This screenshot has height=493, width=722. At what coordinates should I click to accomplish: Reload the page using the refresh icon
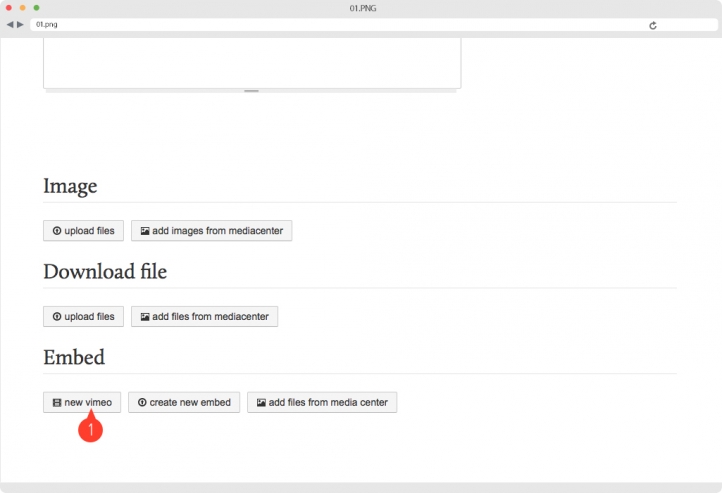pyautogui.click(x=652, y=25)
